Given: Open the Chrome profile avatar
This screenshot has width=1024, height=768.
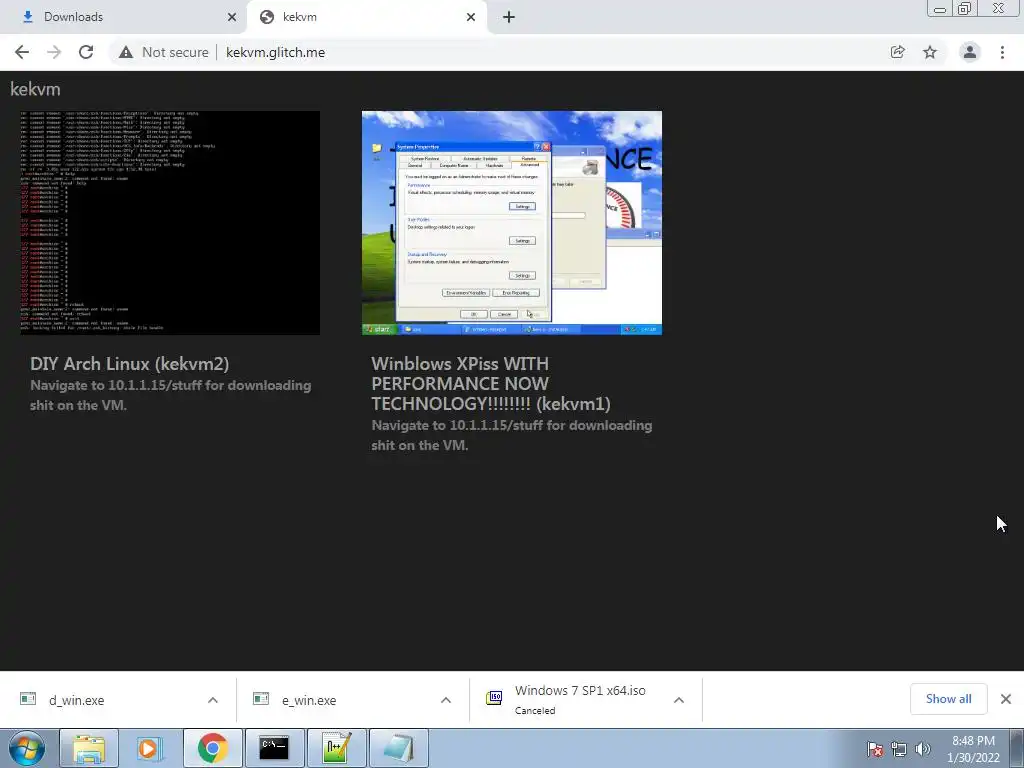Looking at the screenshot, I should [x=970, y=52].
